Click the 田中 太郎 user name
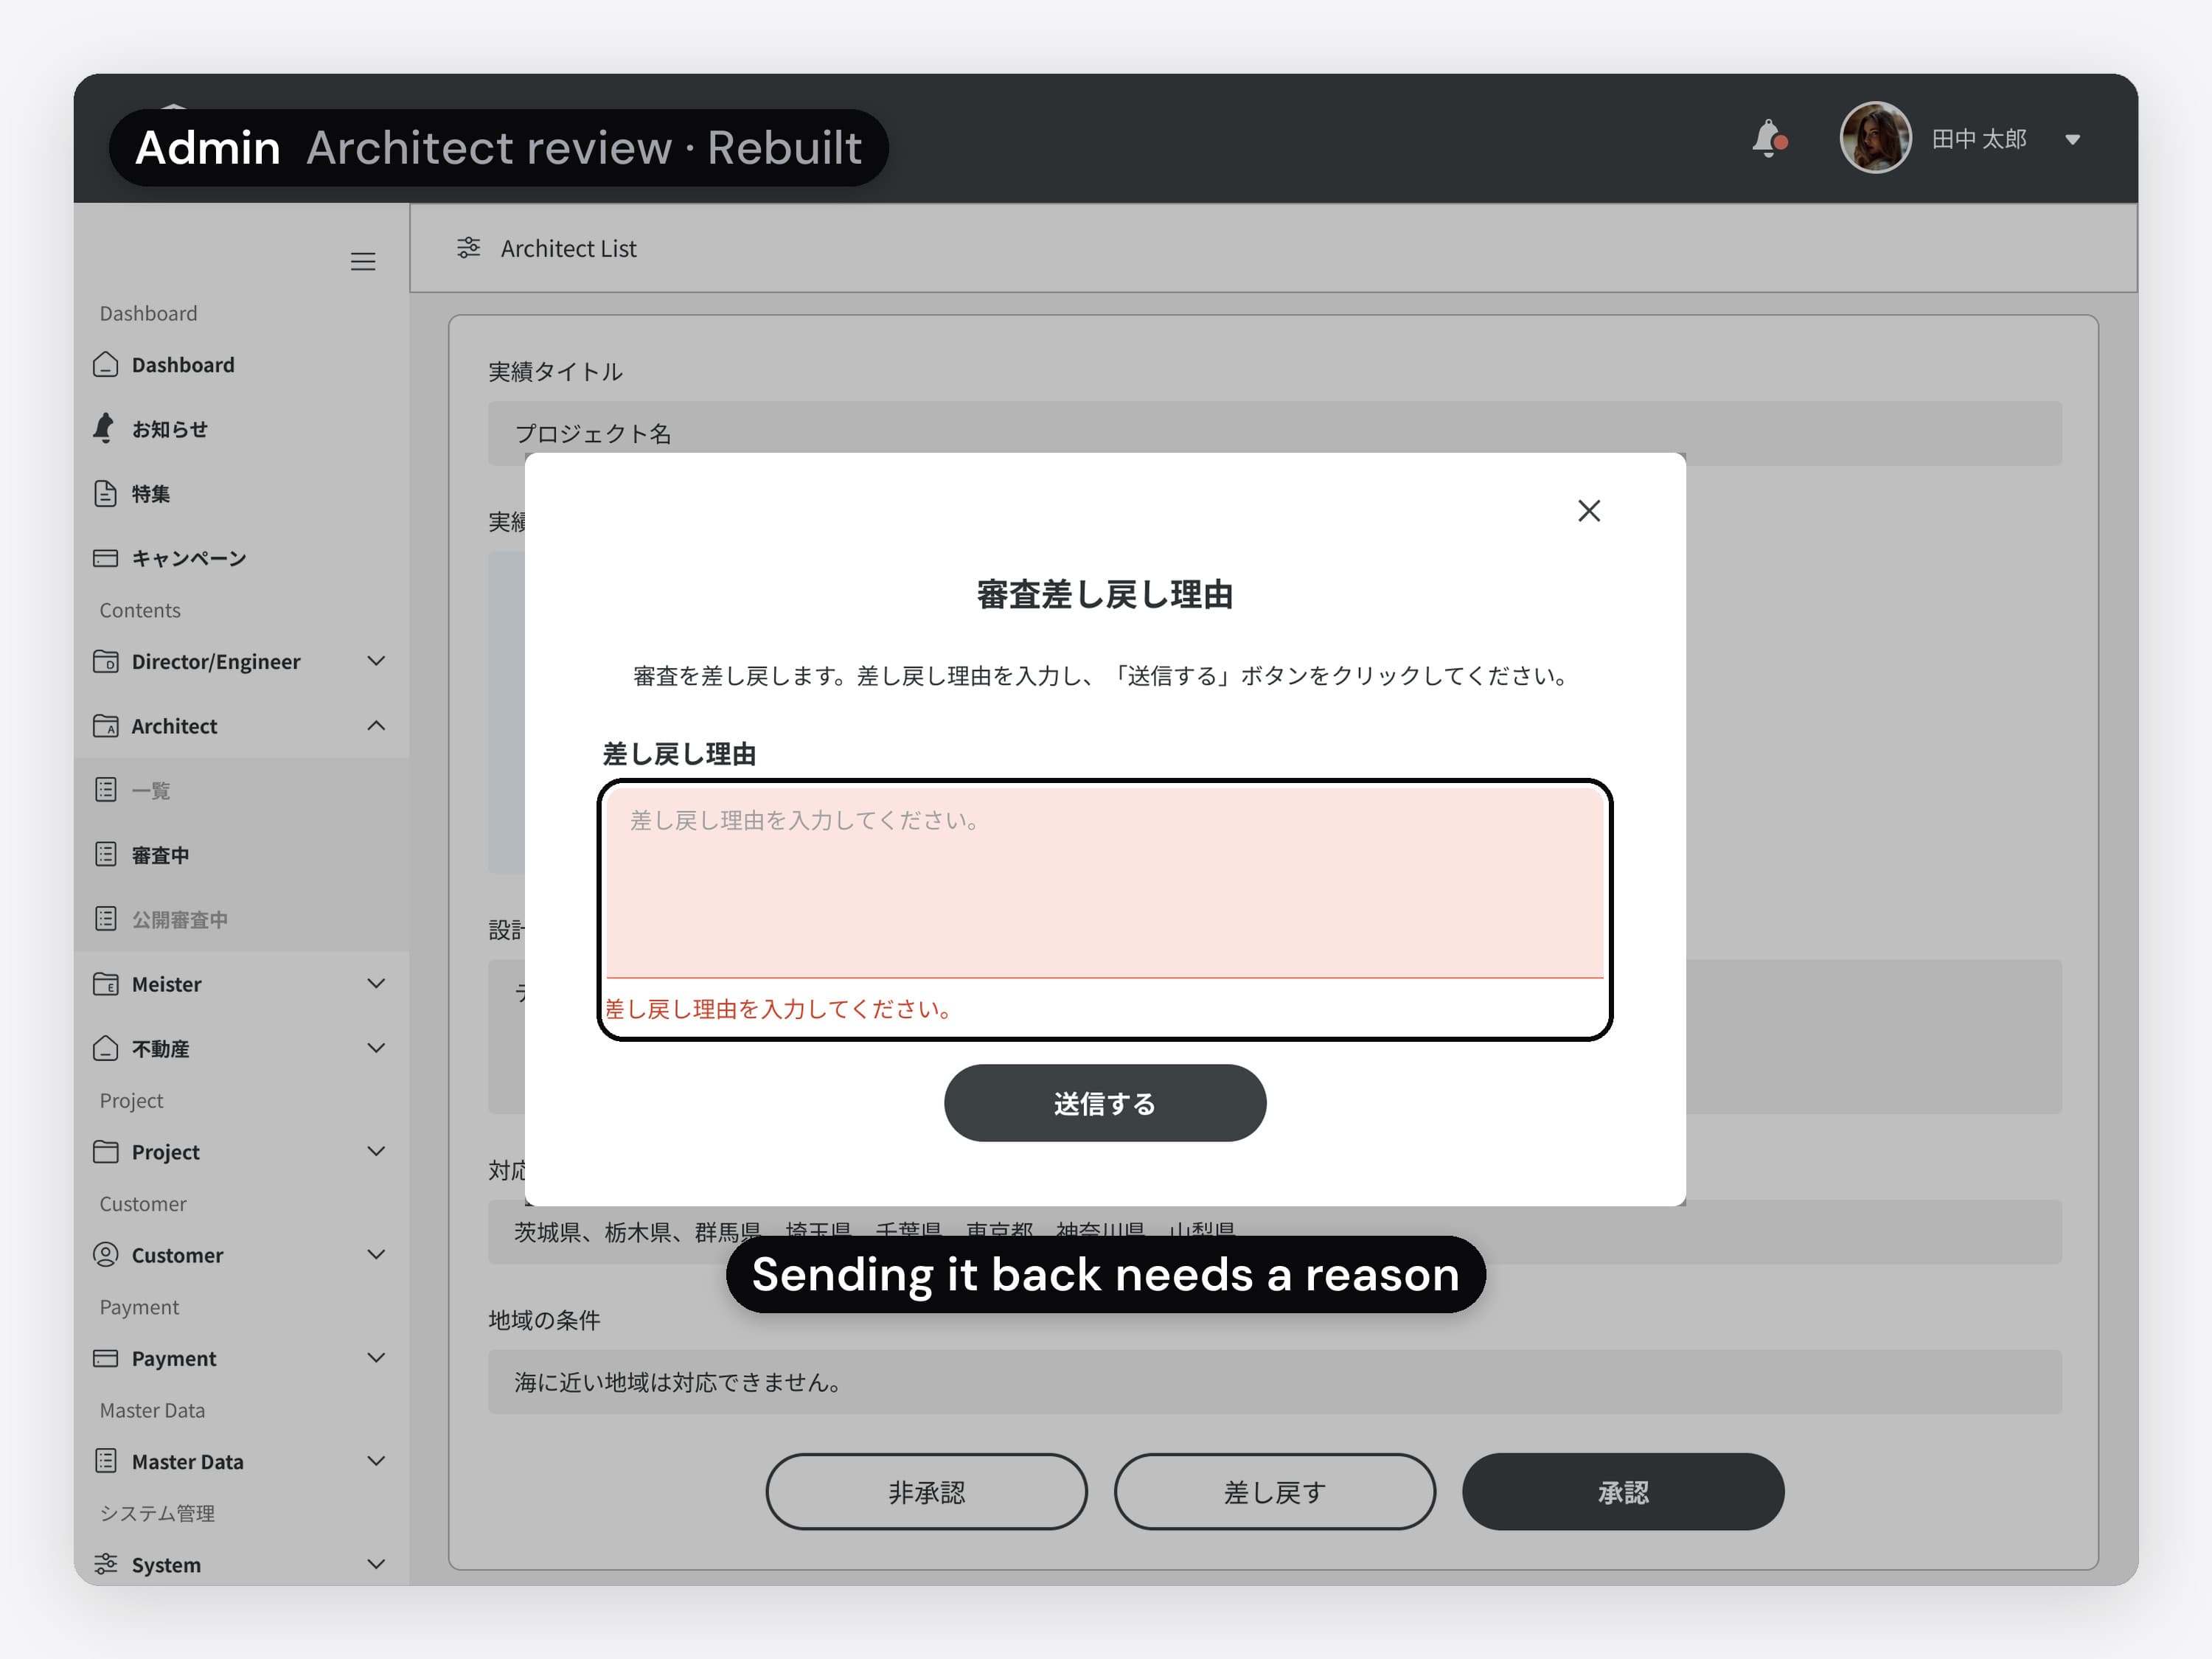The image size is (2212, 1659). point(1978,139)
